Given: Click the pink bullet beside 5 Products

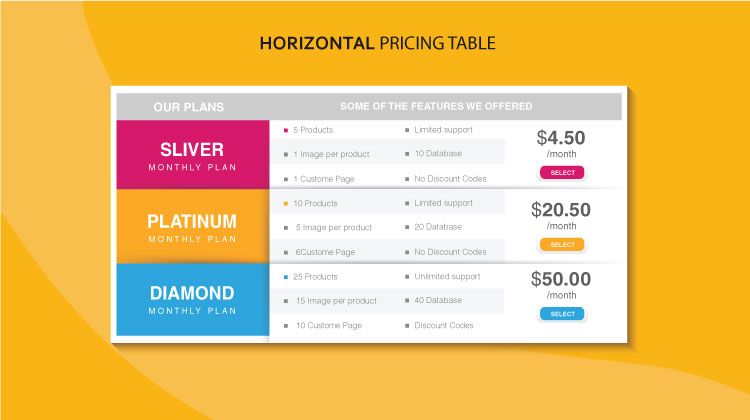Looking at the screenshot, I should point(286,130).
